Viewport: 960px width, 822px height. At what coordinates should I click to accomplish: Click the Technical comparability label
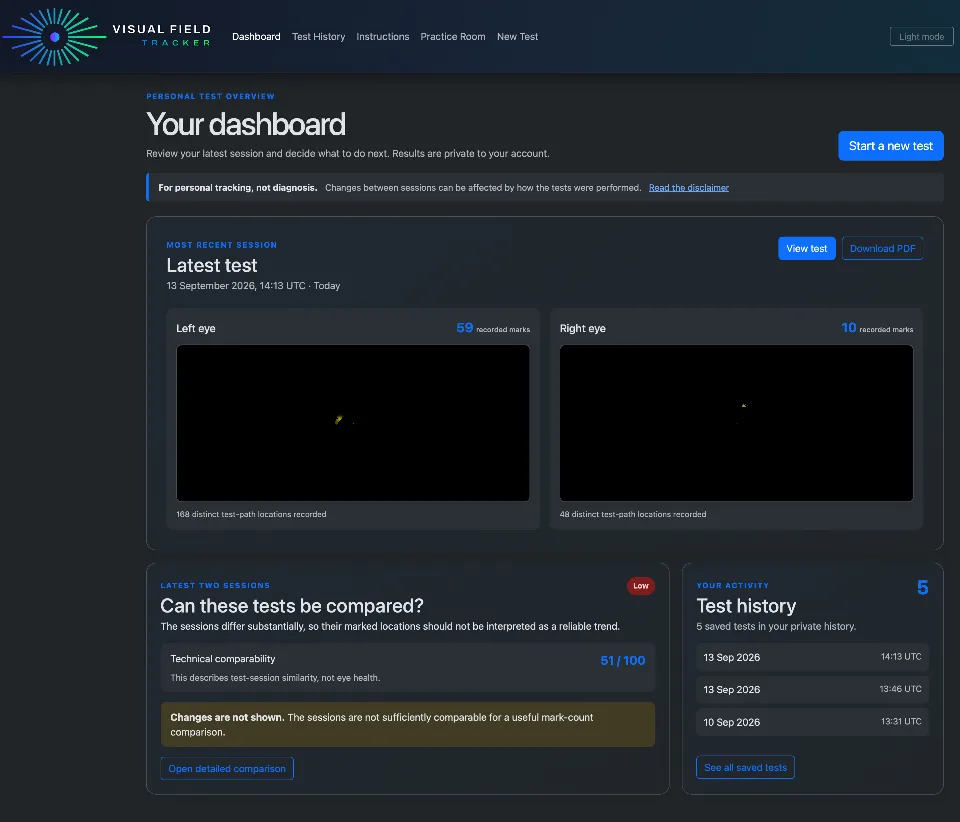223,659
